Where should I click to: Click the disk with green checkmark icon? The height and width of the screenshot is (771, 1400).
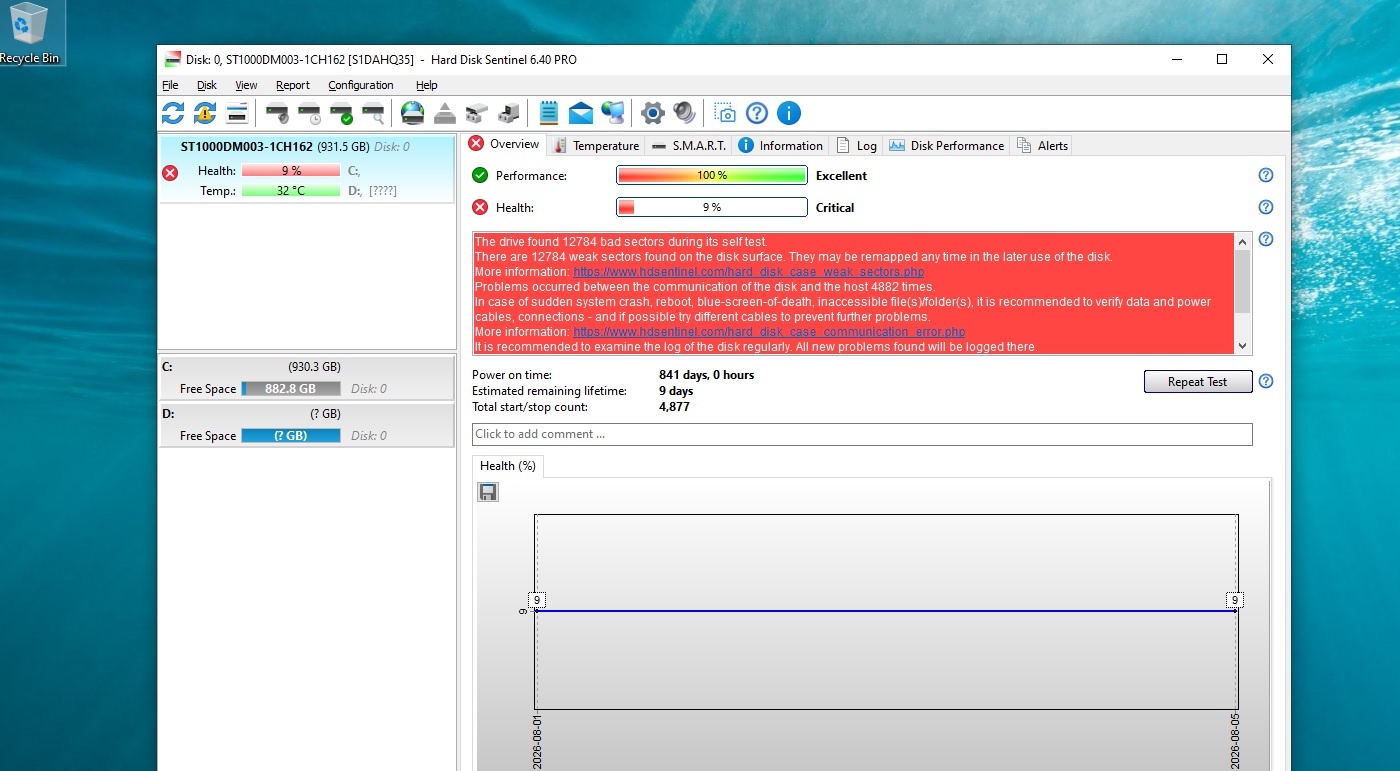tap(341, 112)
